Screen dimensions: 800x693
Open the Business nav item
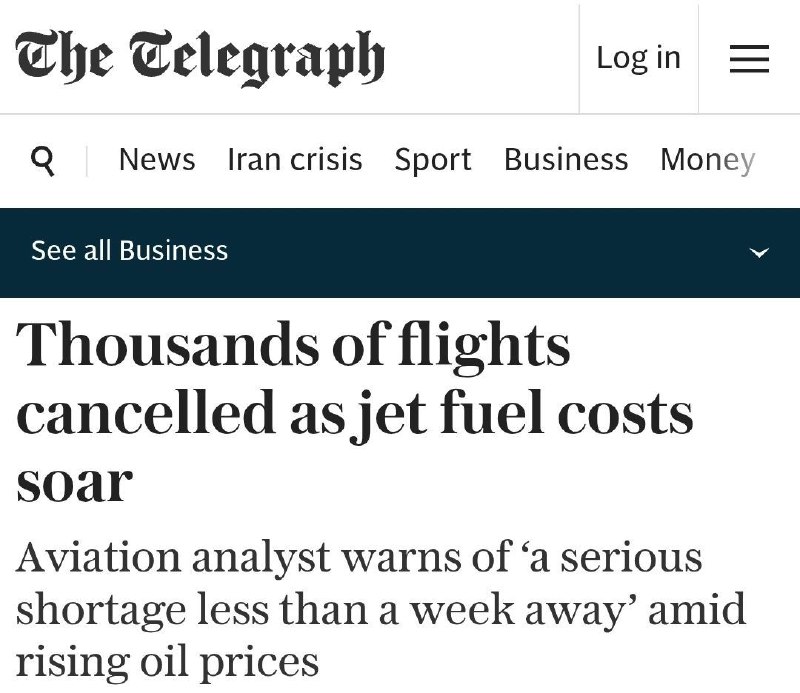(x=566, y=160)
